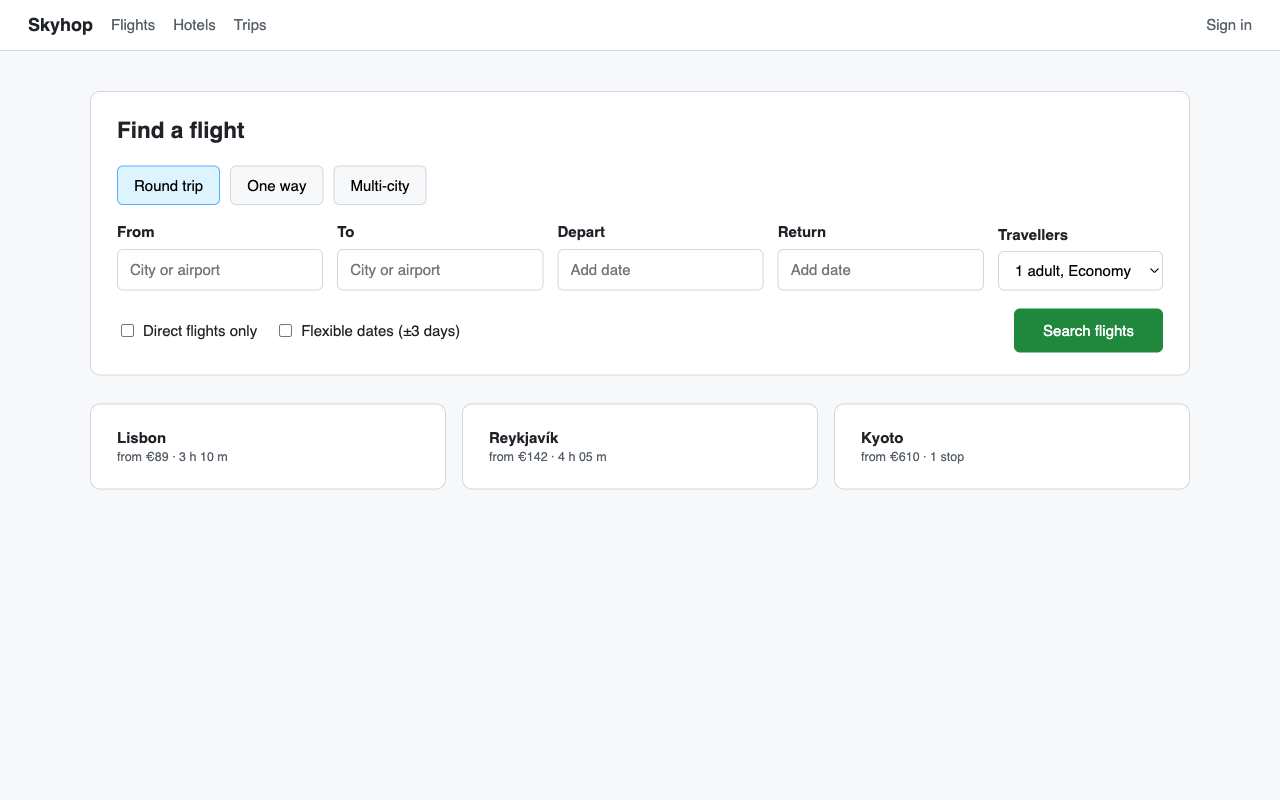Viewport: 1280px width, 800px height.
Task: Click the To city or airport field
Action: coord(440,270)
